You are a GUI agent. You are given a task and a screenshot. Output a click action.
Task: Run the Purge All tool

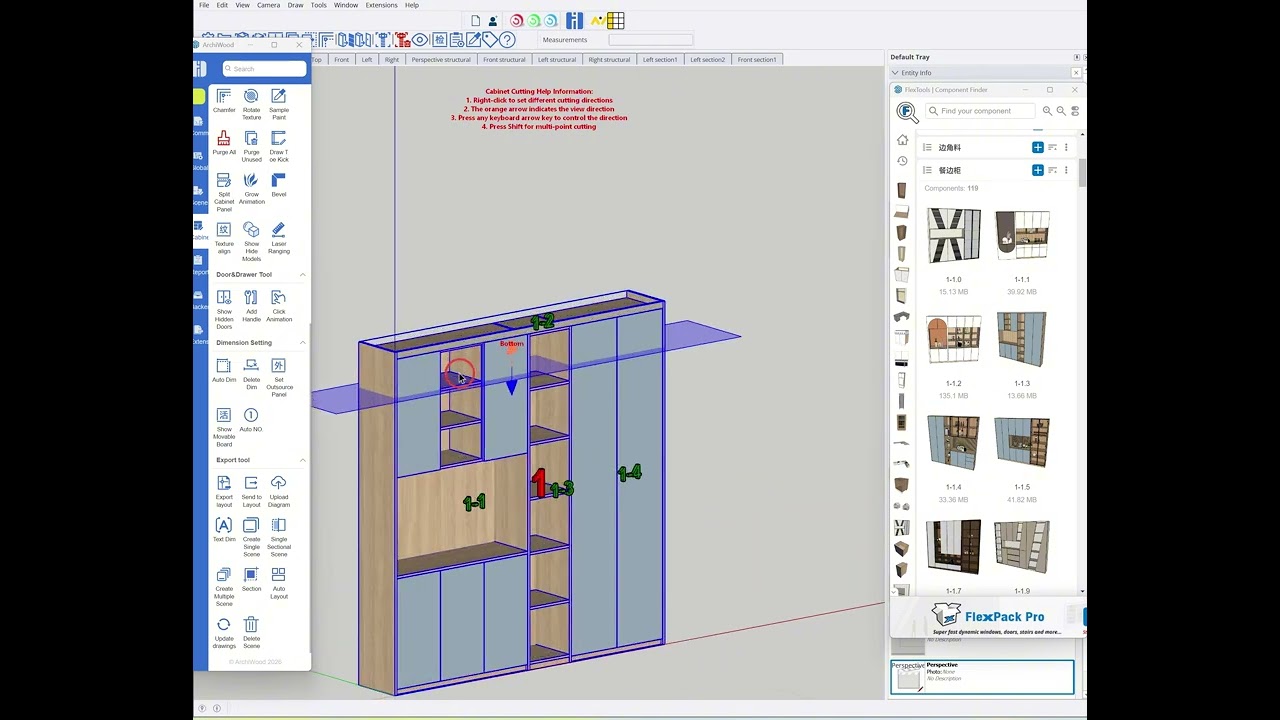224,143
